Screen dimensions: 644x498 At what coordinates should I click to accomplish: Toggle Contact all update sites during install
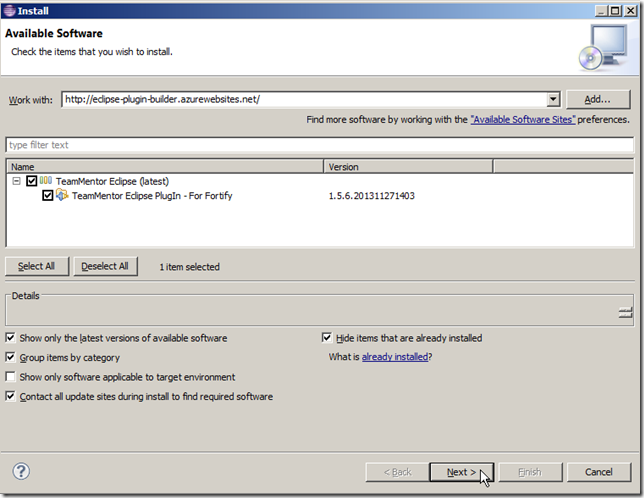pos(10,396)
